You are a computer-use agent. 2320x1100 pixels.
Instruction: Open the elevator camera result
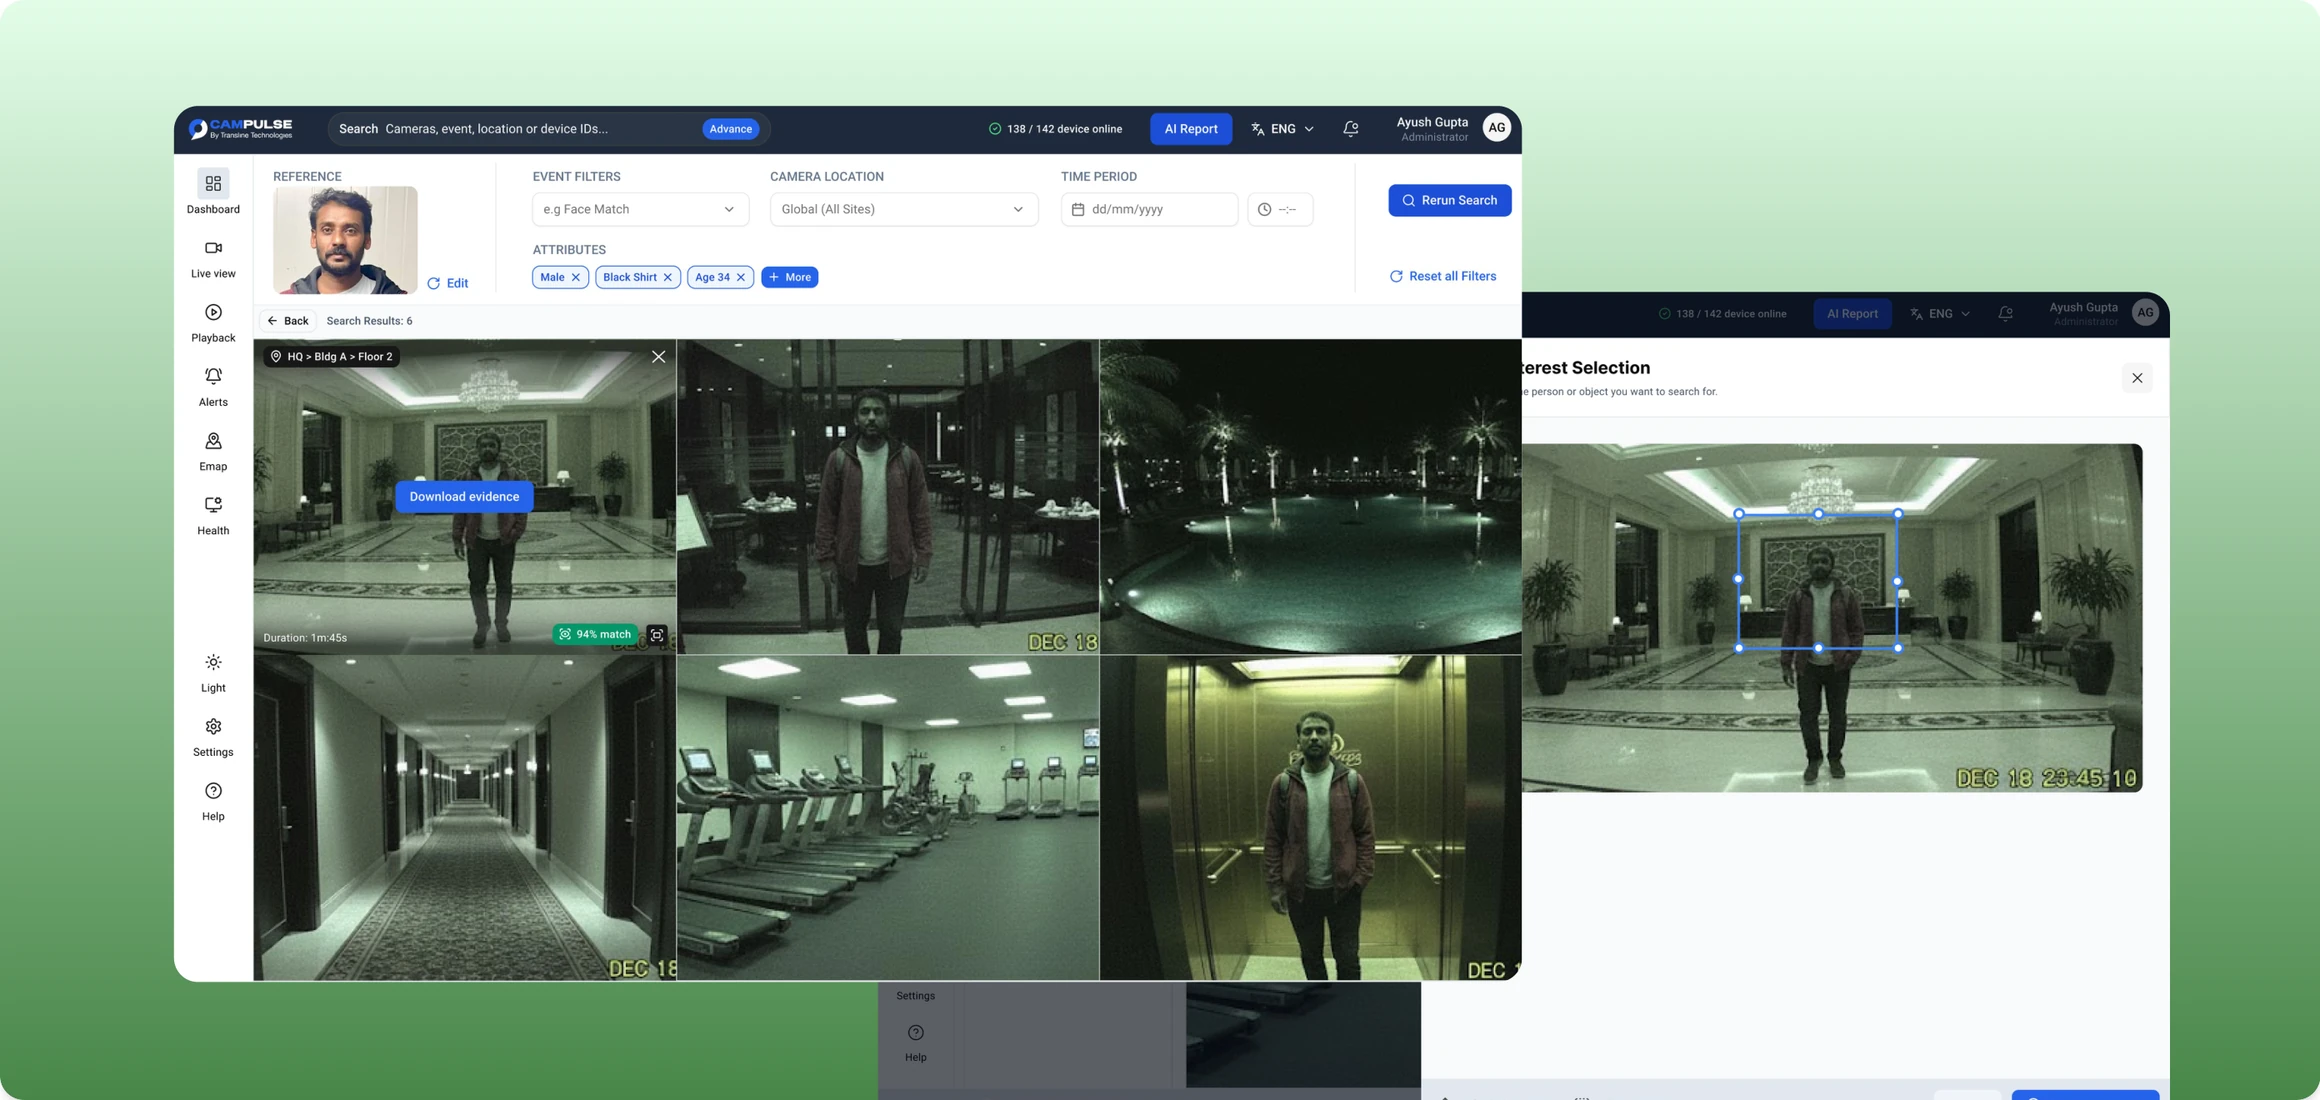tap(1311, 818)
